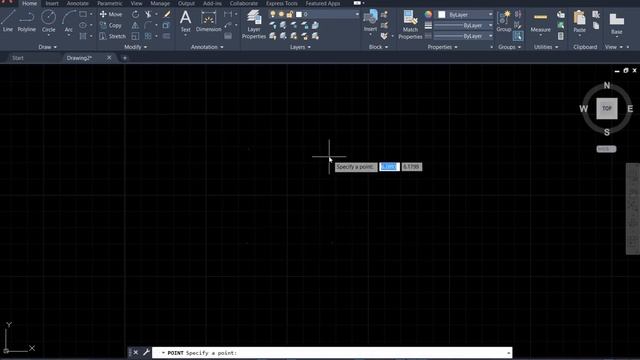Switch to the Annotate ribbon tab

pyautogui.click(x=78, y=3)
